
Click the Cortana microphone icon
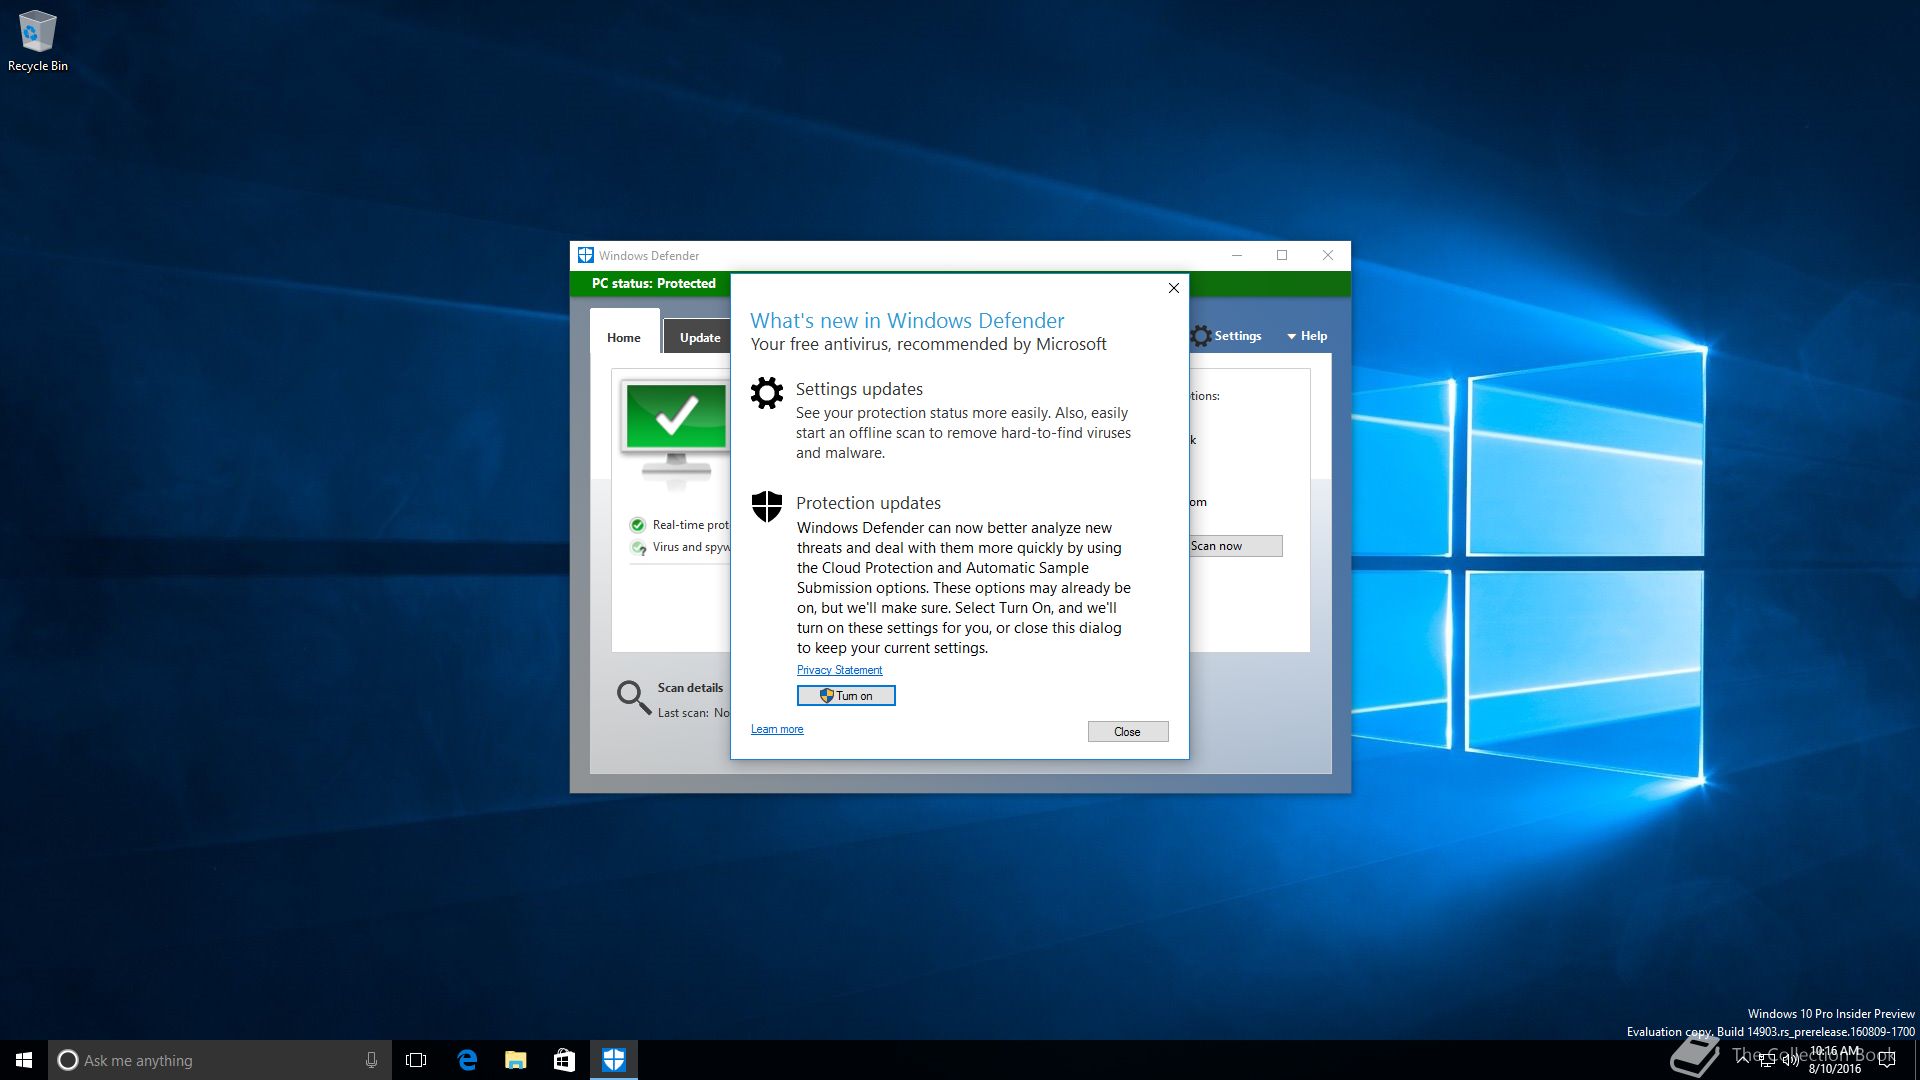tap(371, 1060)
